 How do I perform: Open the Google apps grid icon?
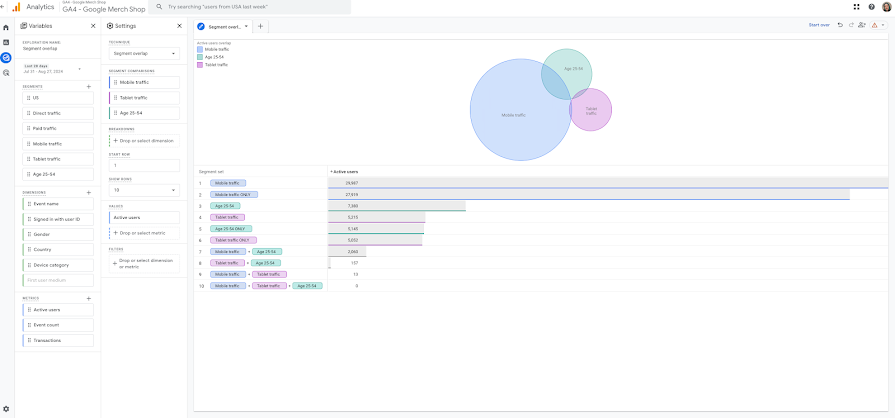point(856,7)
